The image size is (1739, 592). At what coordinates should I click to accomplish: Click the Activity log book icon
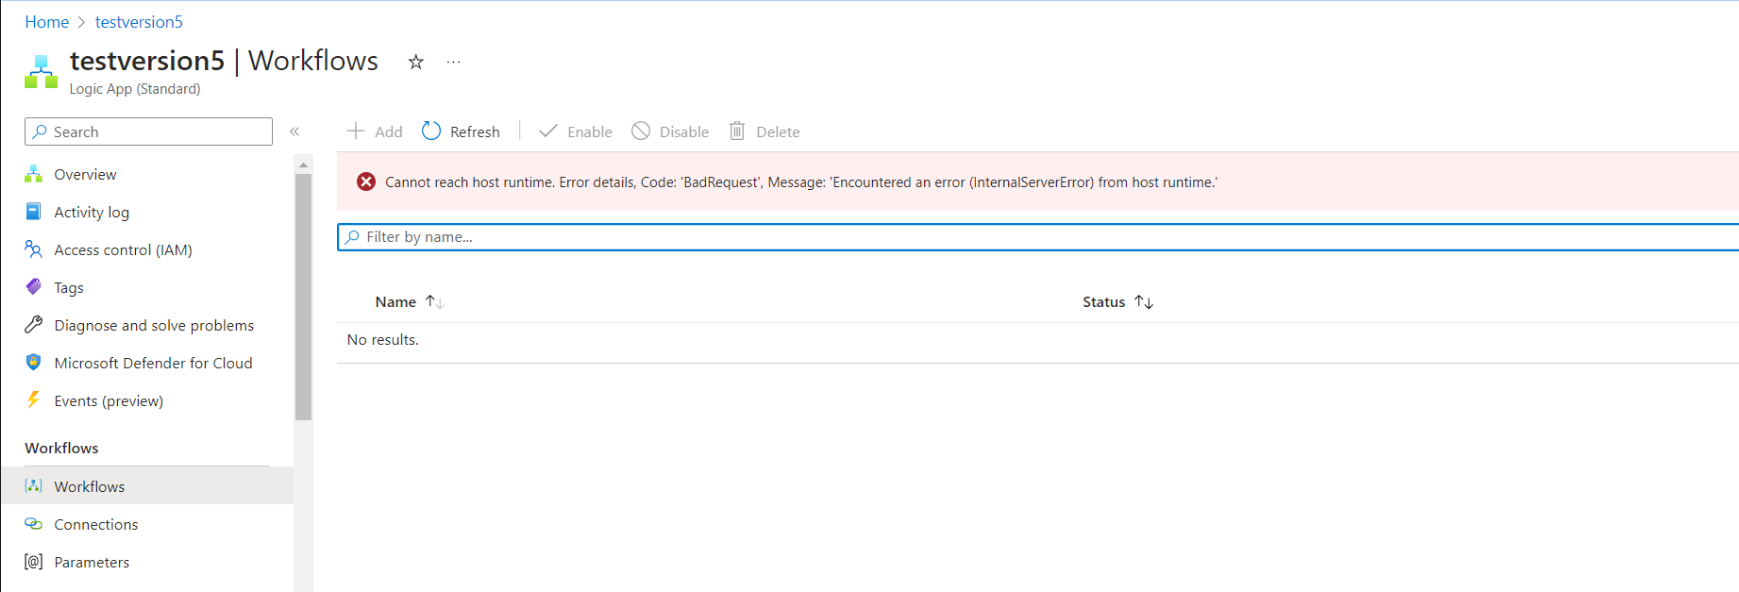click(33, 212)
